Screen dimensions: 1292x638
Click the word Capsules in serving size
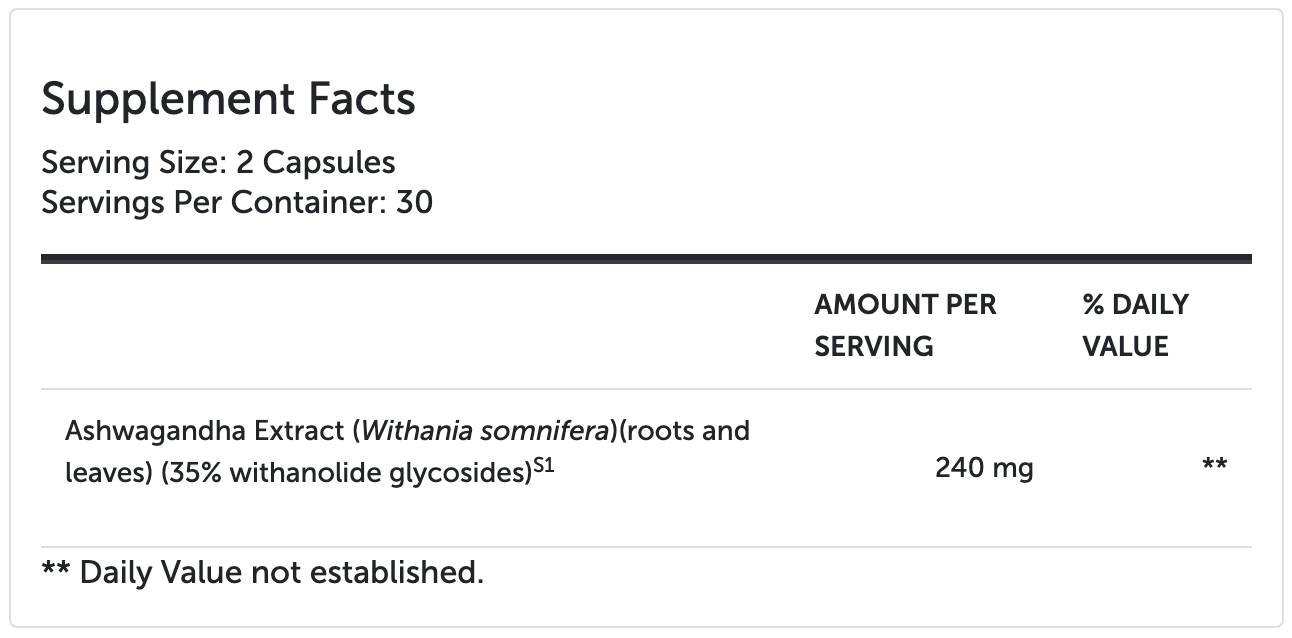329,162
